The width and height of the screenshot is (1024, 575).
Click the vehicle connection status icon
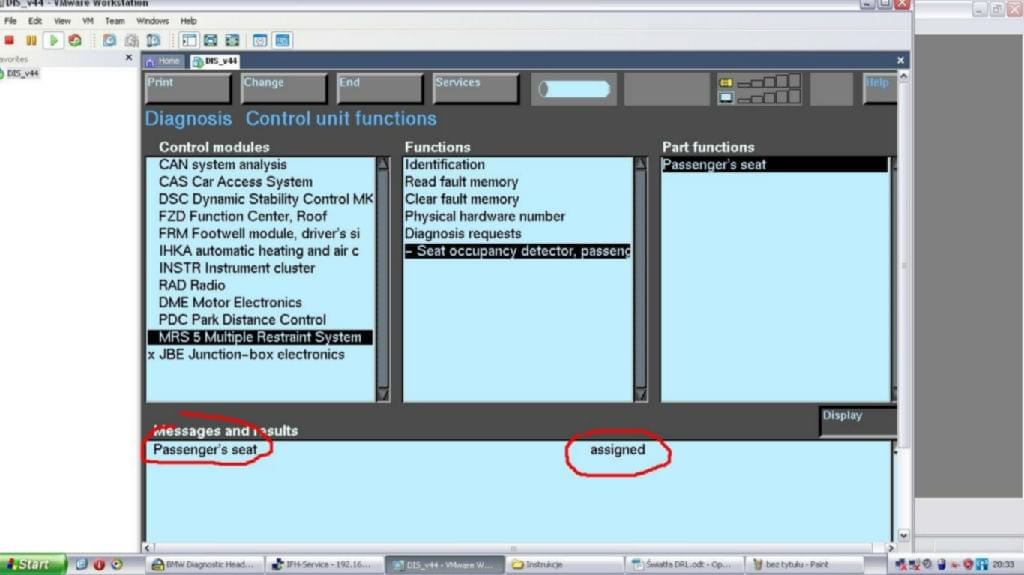point(726,82)
